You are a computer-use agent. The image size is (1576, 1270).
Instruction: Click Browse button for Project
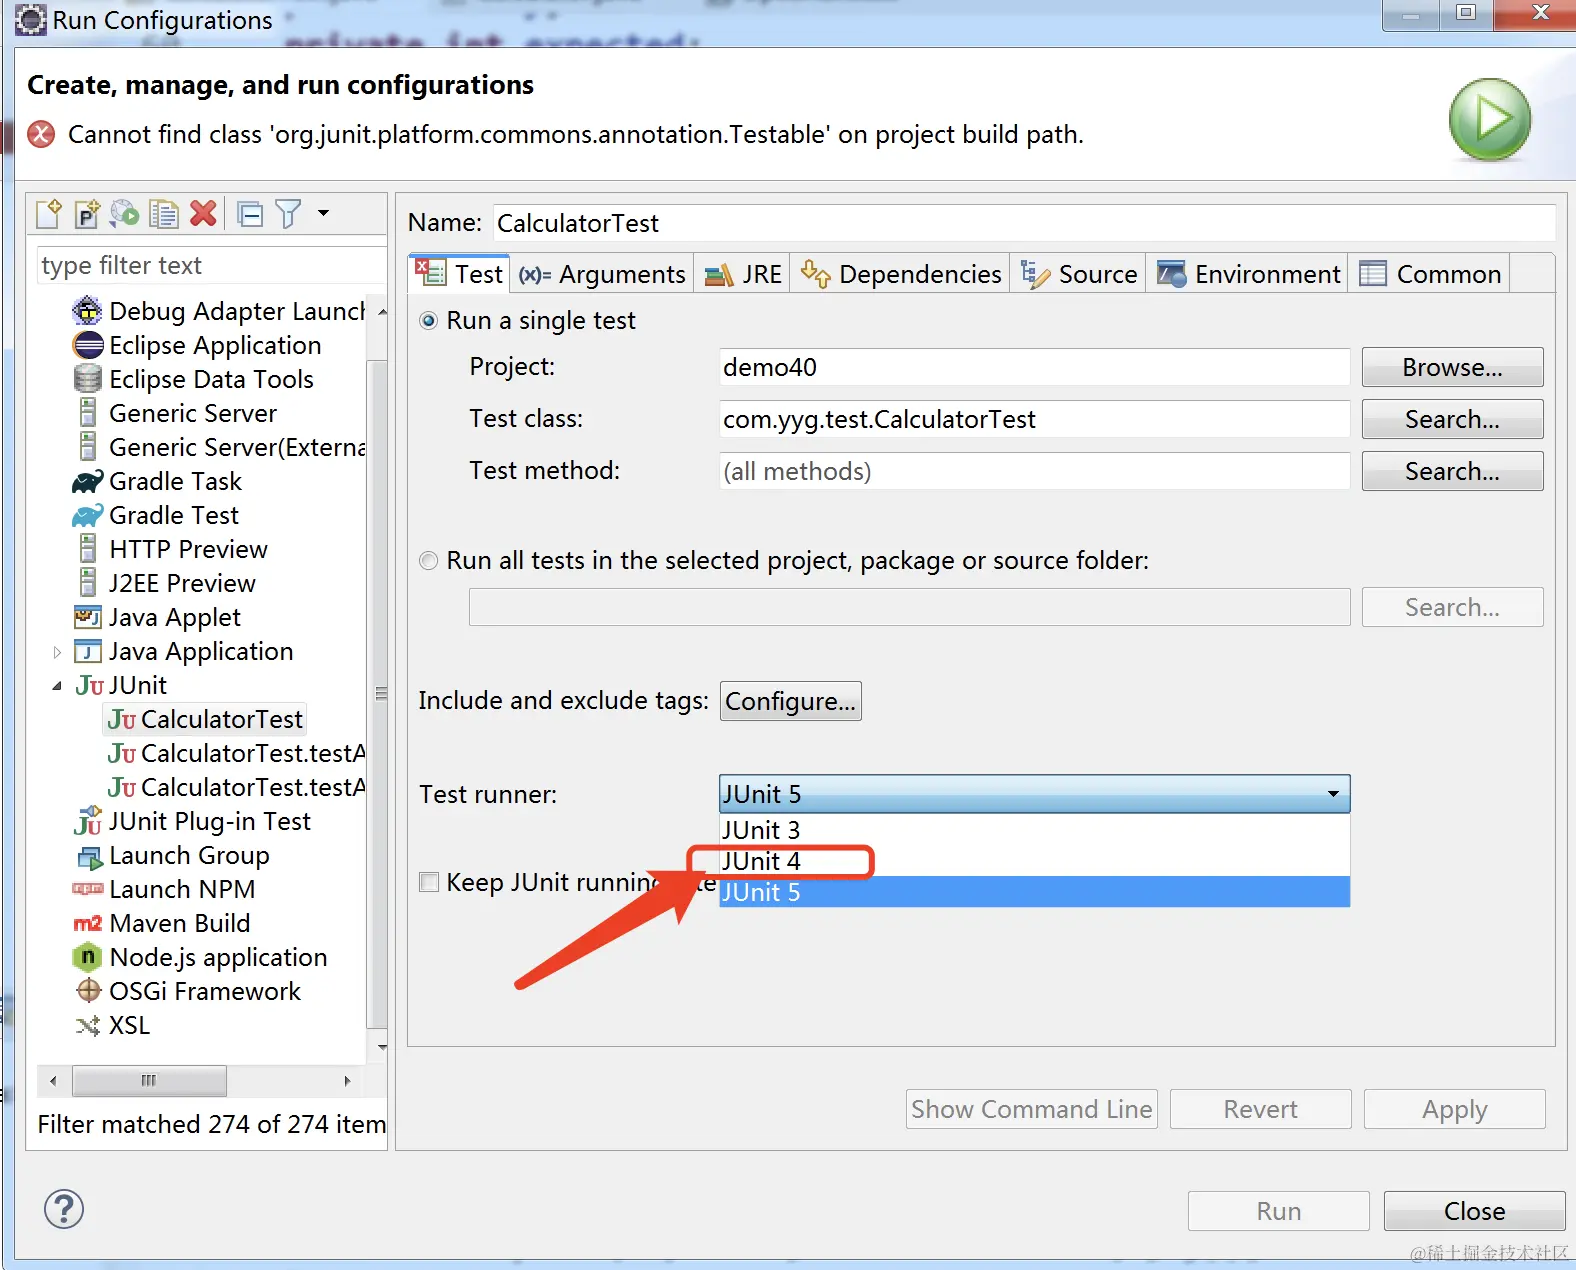(x=1452, y=367)
